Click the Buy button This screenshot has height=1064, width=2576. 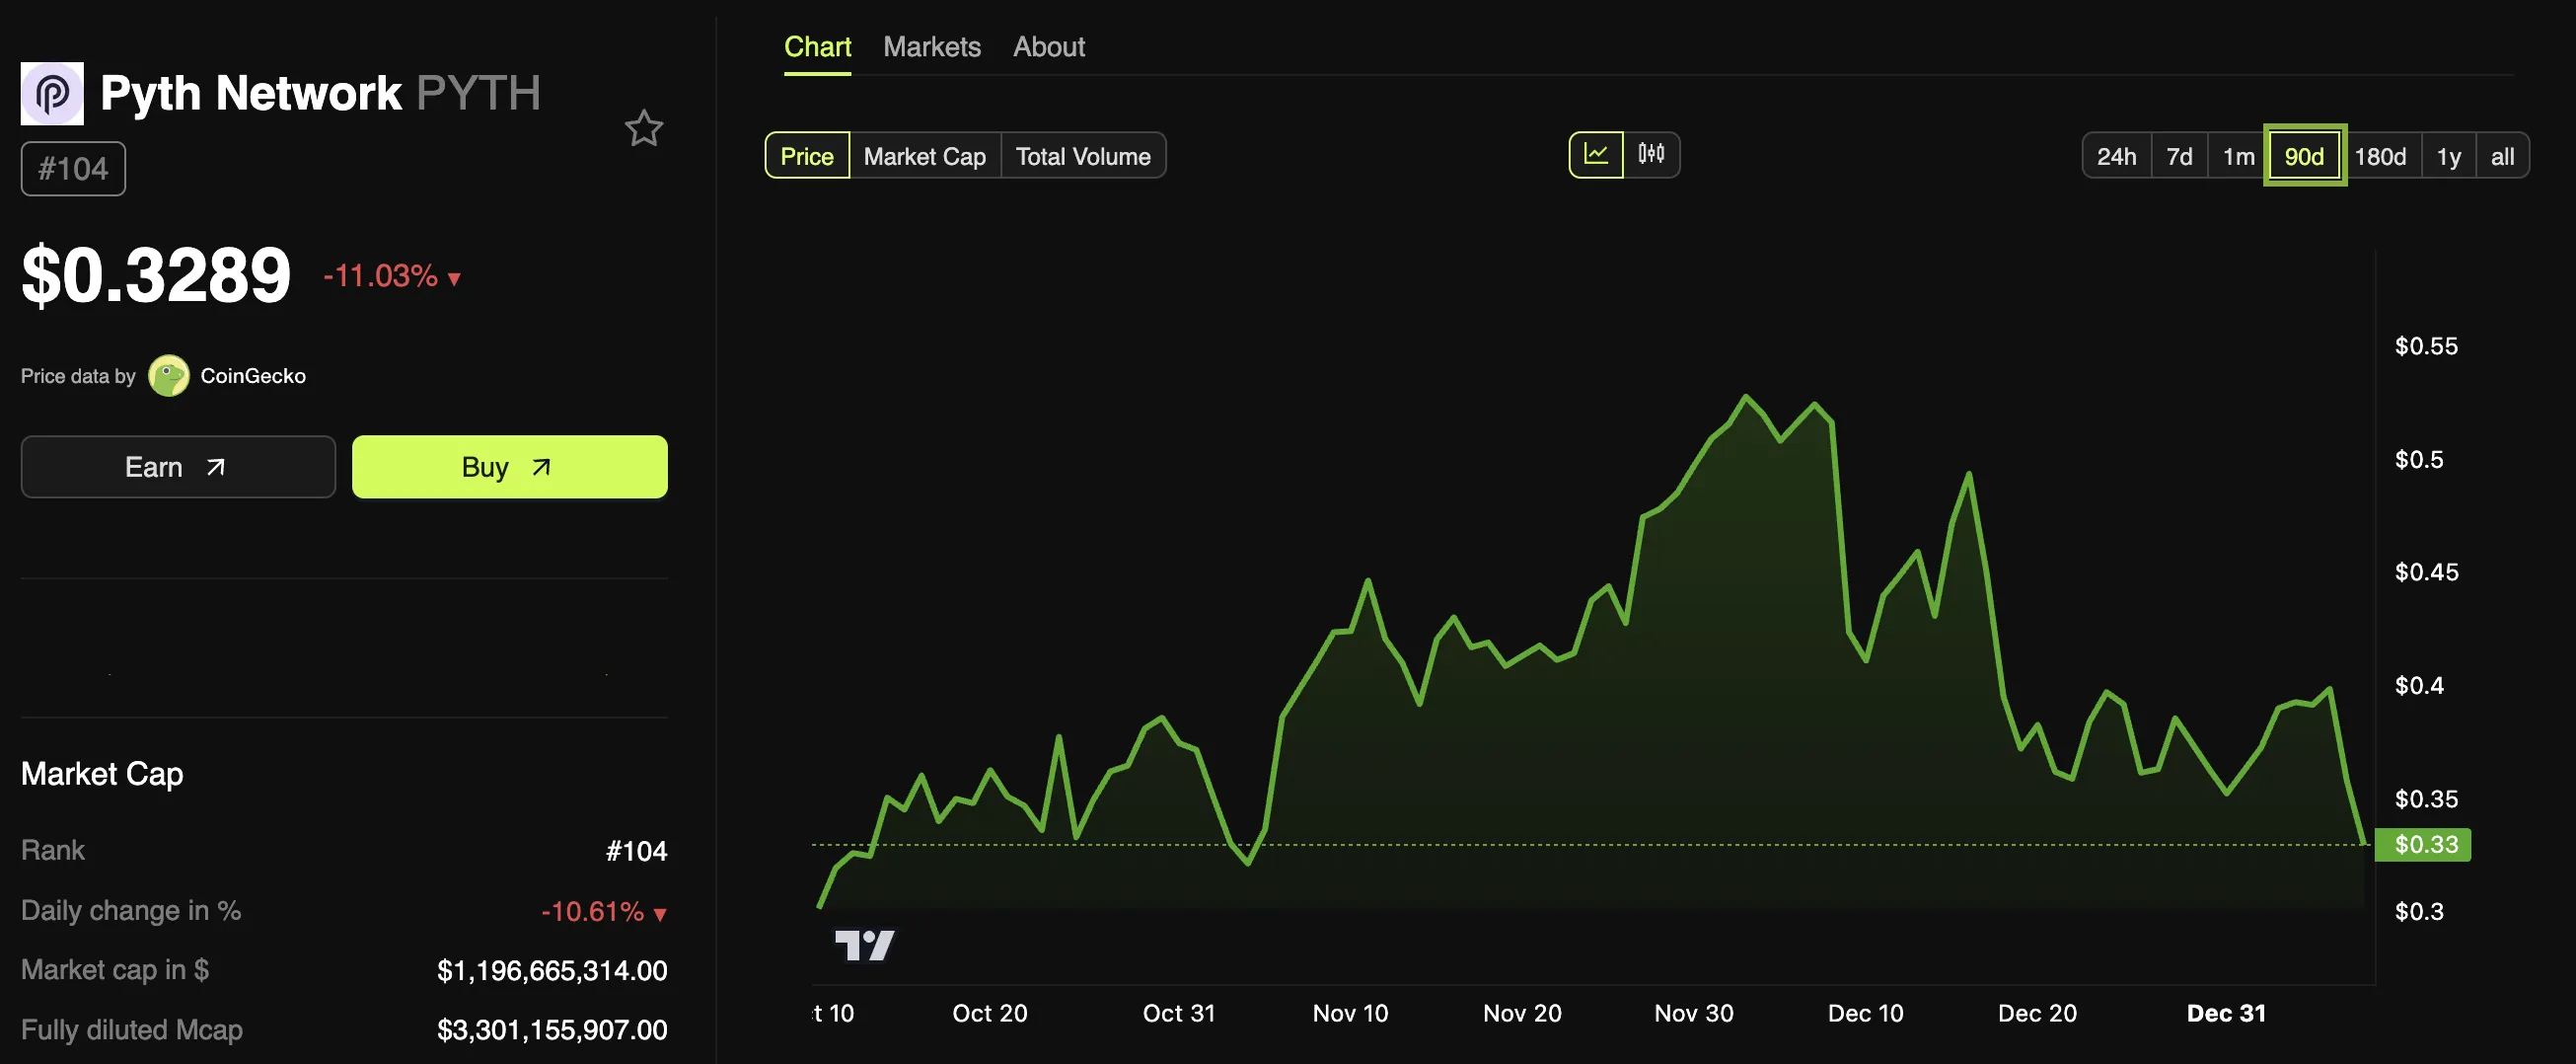pos(510,467)
